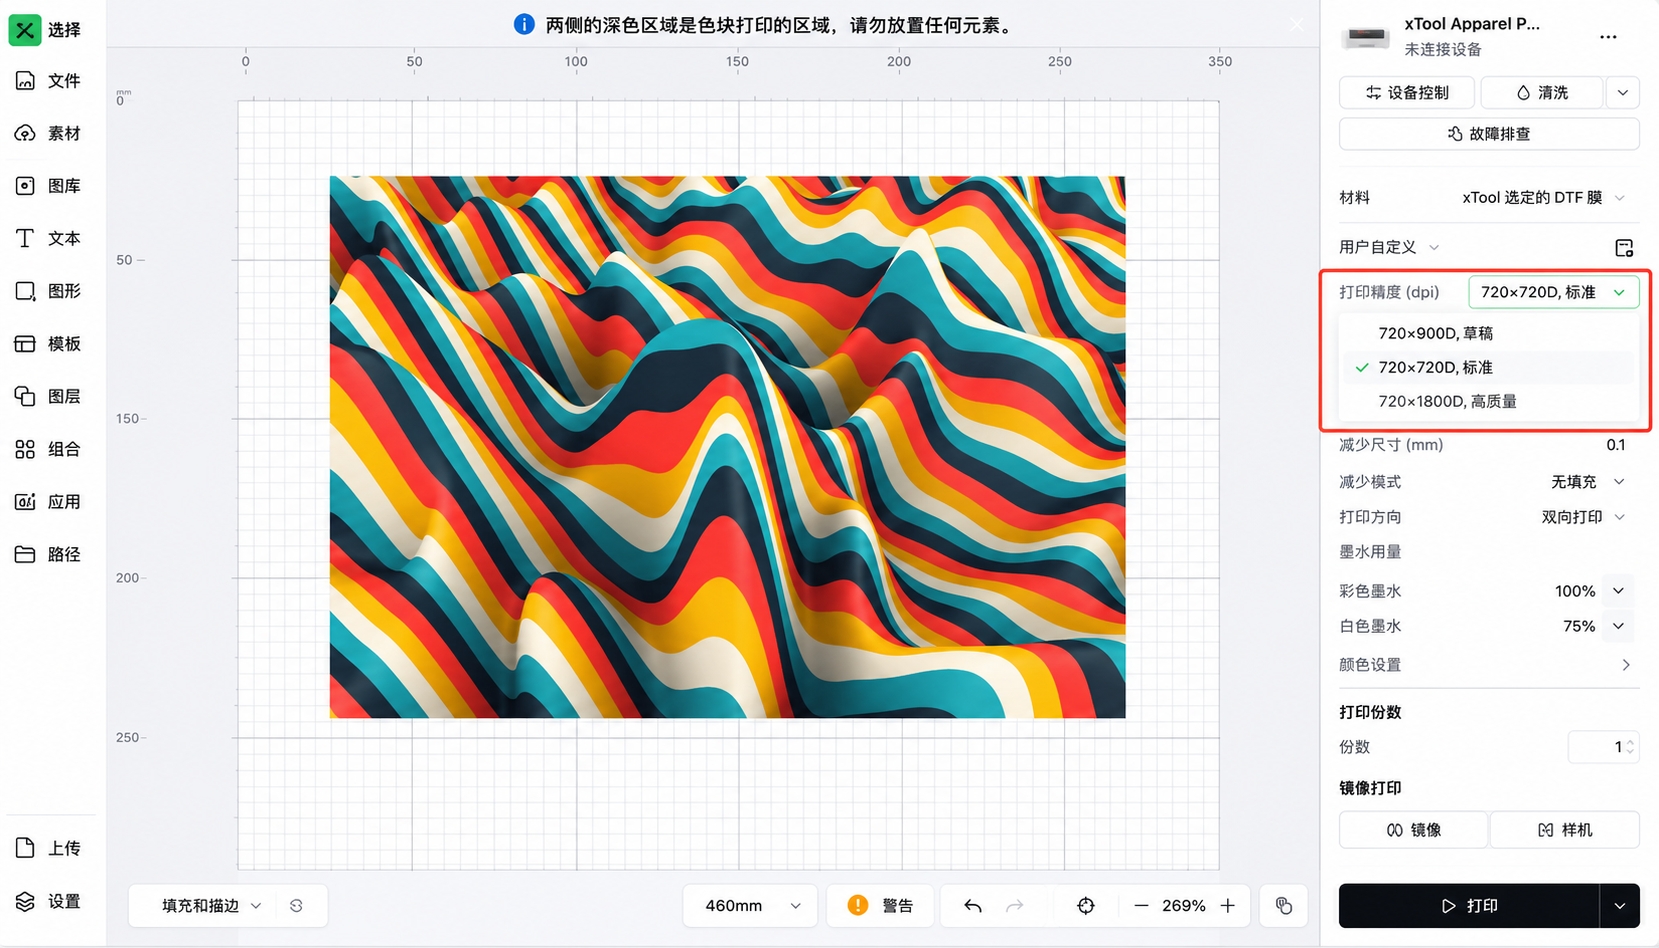Expand 颜色设置 color settings
Image resolution: width=1659 pixels, height=948 pixels.
point(1488,665)
